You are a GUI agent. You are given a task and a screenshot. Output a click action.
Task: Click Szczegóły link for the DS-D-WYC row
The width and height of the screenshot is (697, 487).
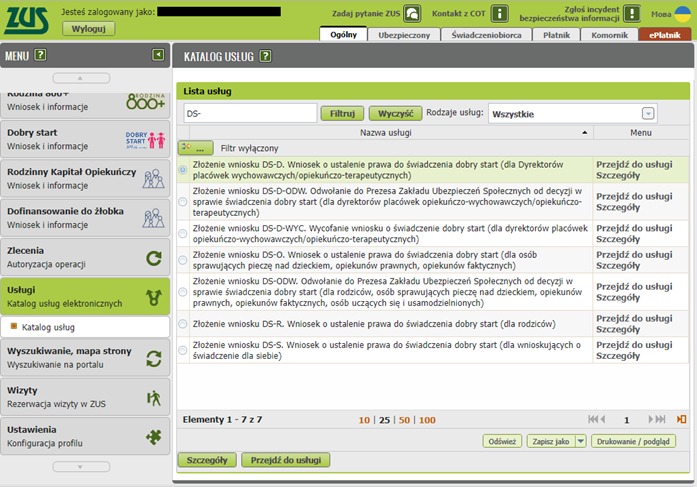click(x=618, y=239)
